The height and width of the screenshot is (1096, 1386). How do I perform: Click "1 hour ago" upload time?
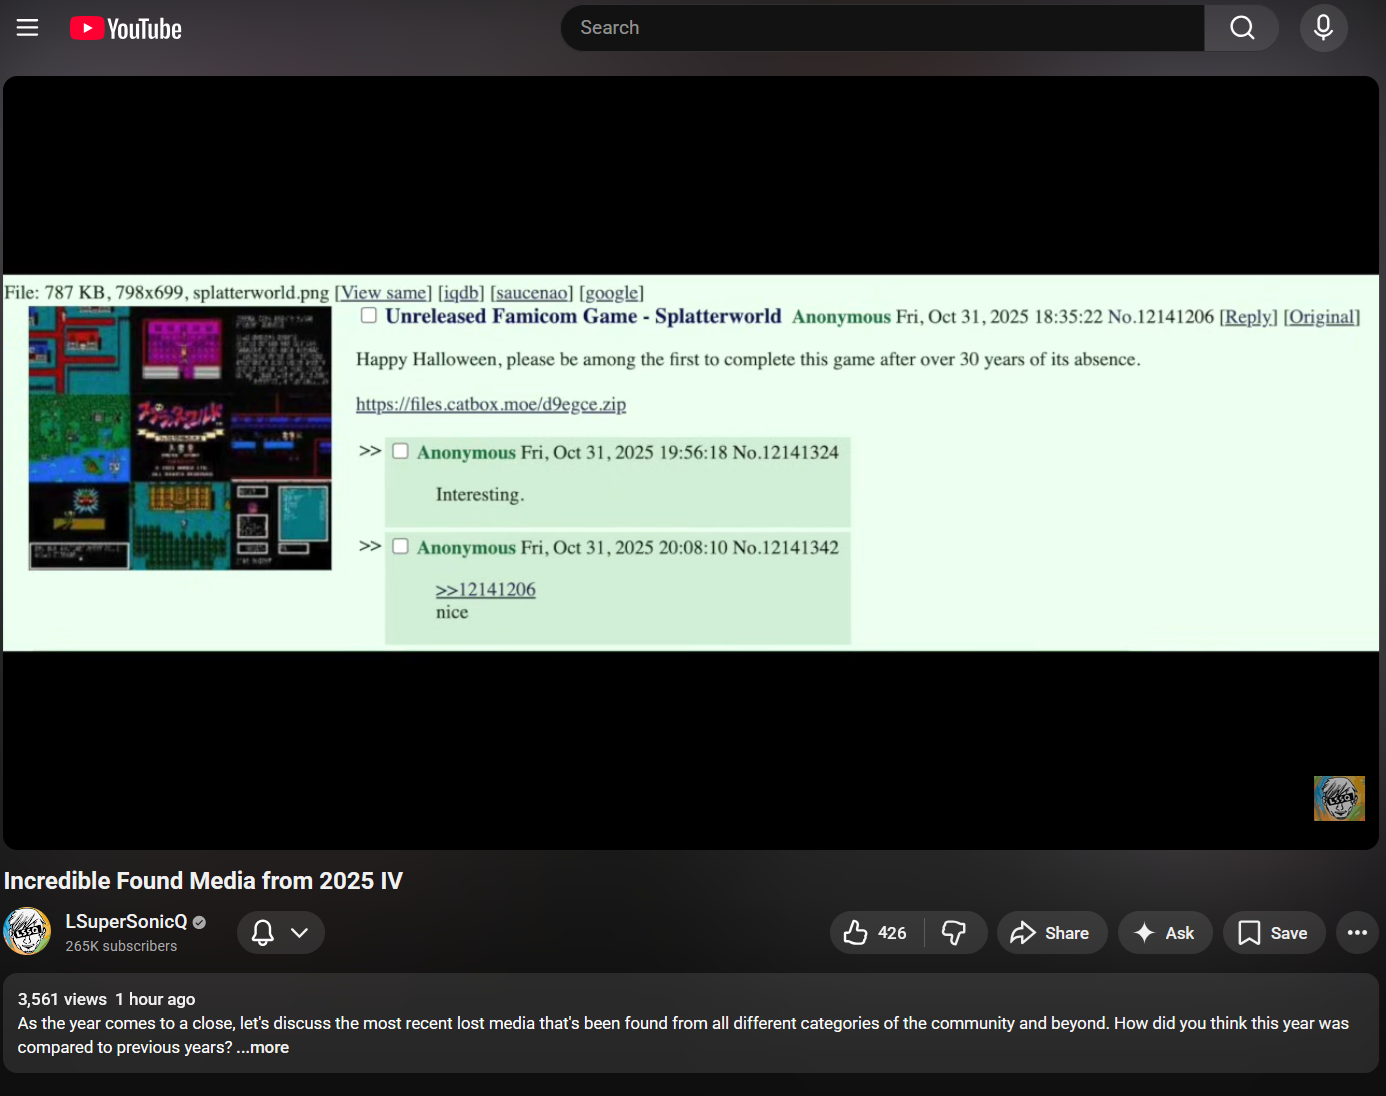pyautogui.click(x=155, y=999)
